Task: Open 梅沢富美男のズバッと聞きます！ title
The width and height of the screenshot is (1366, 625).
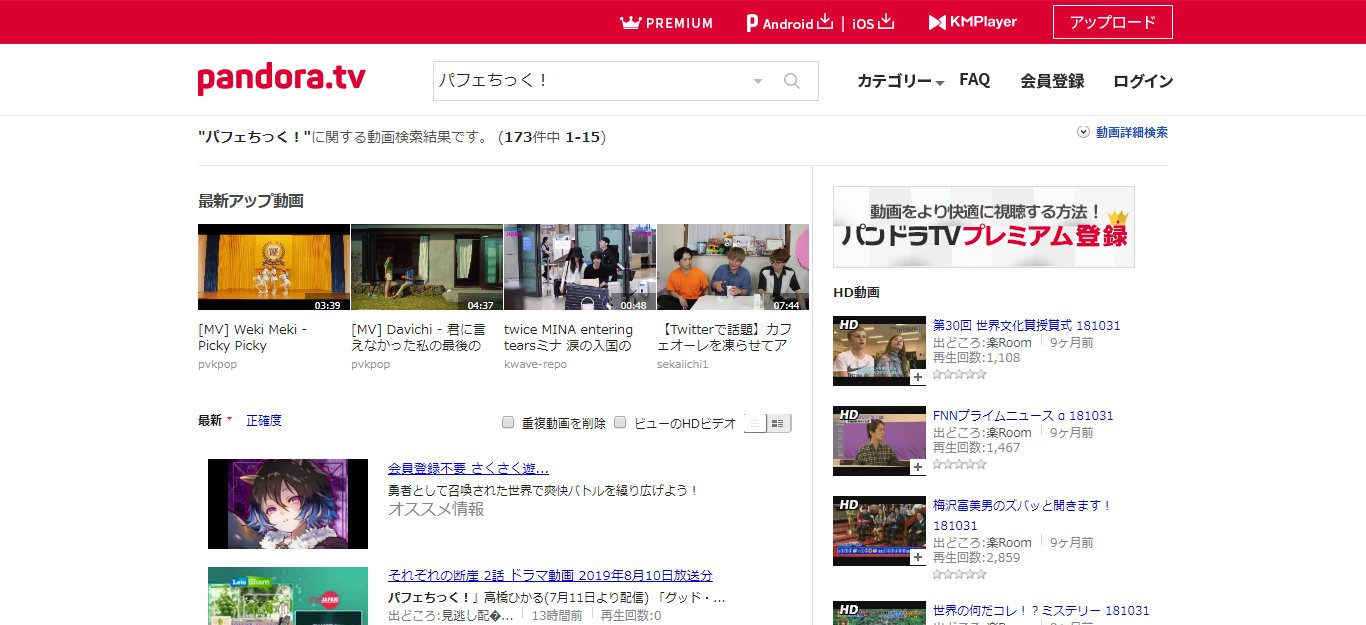Action: pyautogui.click(x=1023, y=515)
